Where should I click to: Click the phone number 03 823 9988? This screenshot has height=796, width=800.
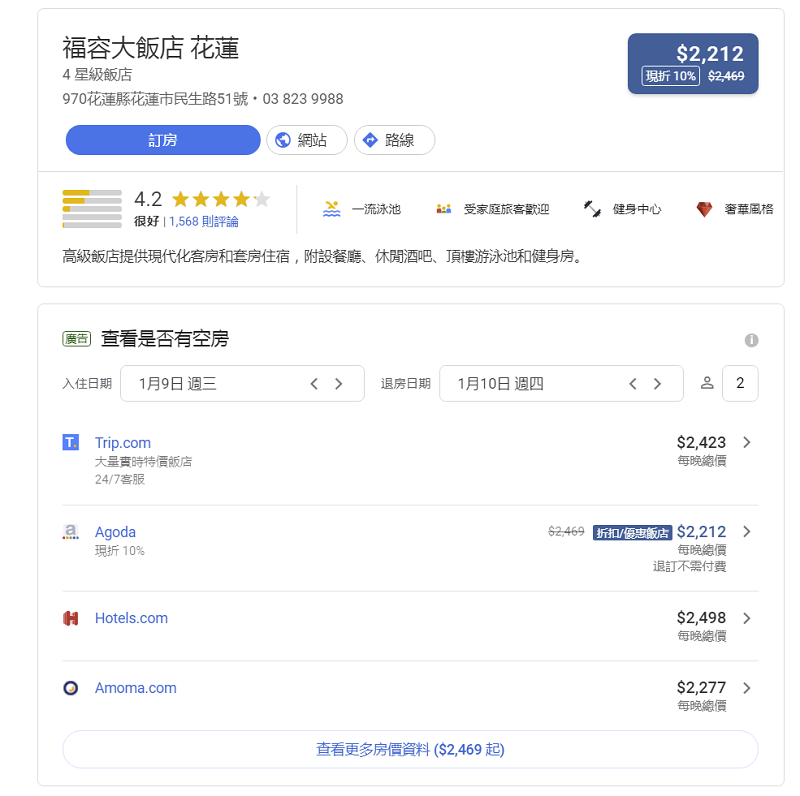303,98
